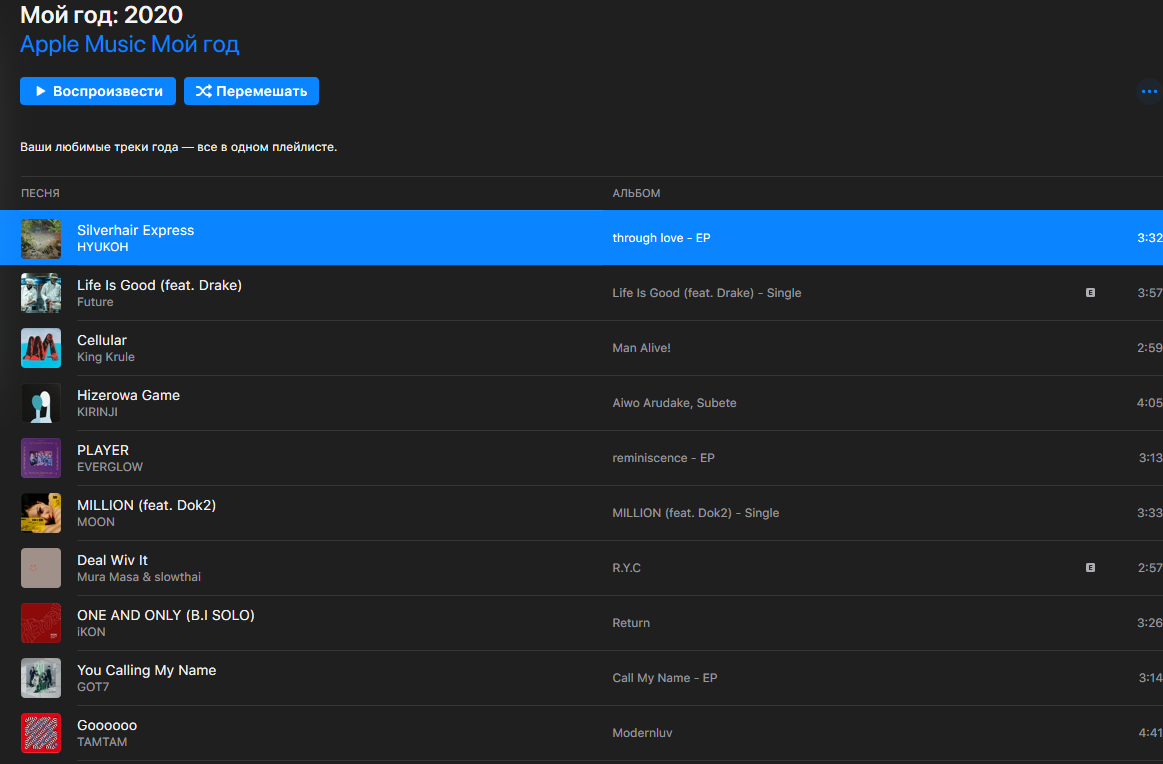Click the ПЕСНЯ column header
Viewport: 1163px width, 764px height.
click(40, 193)
